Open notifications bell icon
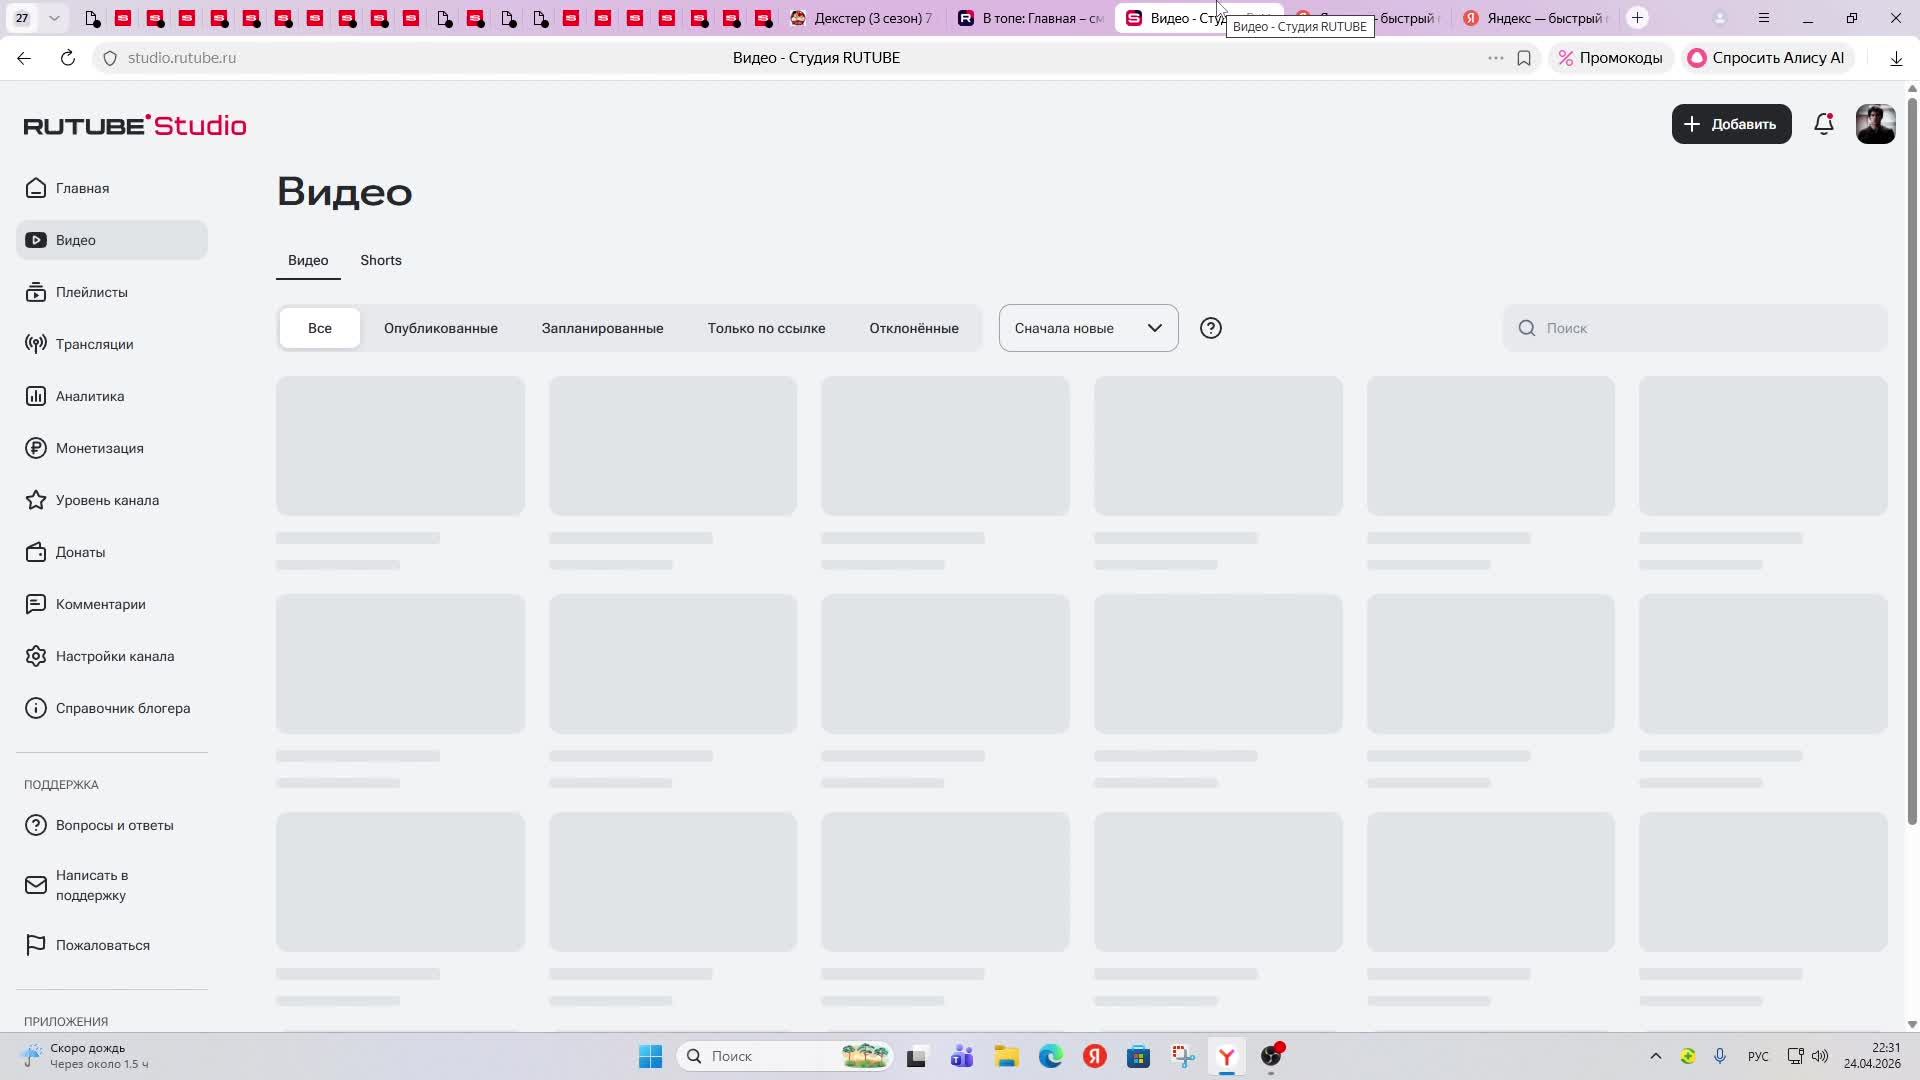The image size is (1920, 1080). [x=1824, y=124]
